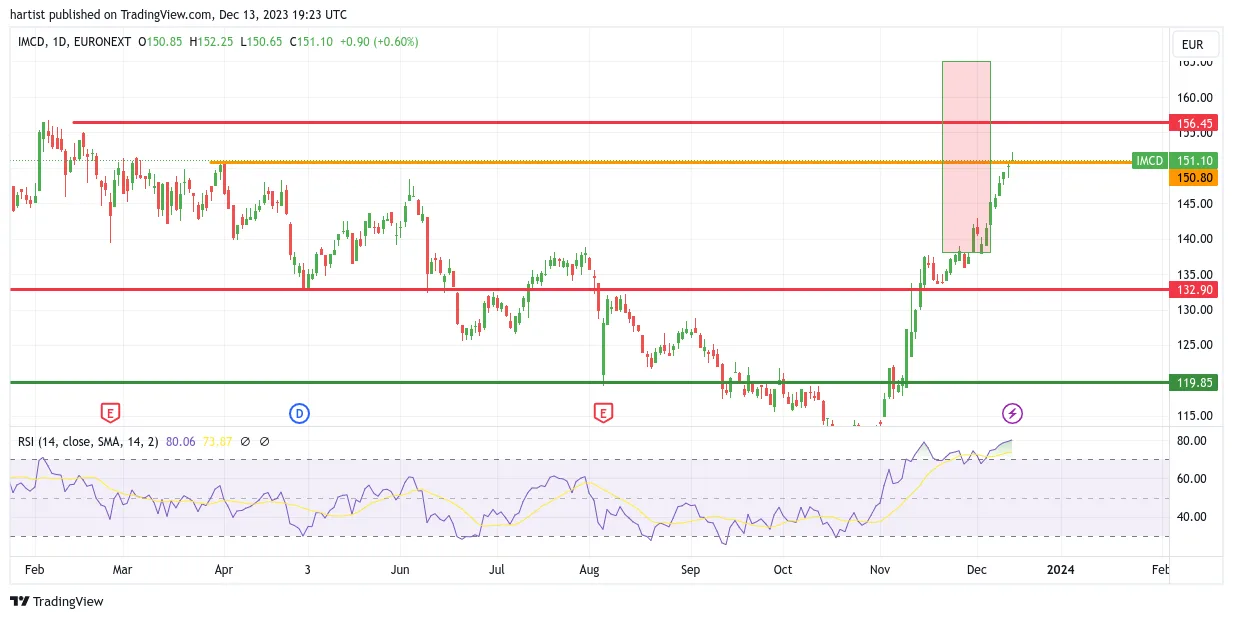Click the RSI (14, close, SMA, 14, 2) legend
This screenshot has height=619, width=1233.
(89, 441)
